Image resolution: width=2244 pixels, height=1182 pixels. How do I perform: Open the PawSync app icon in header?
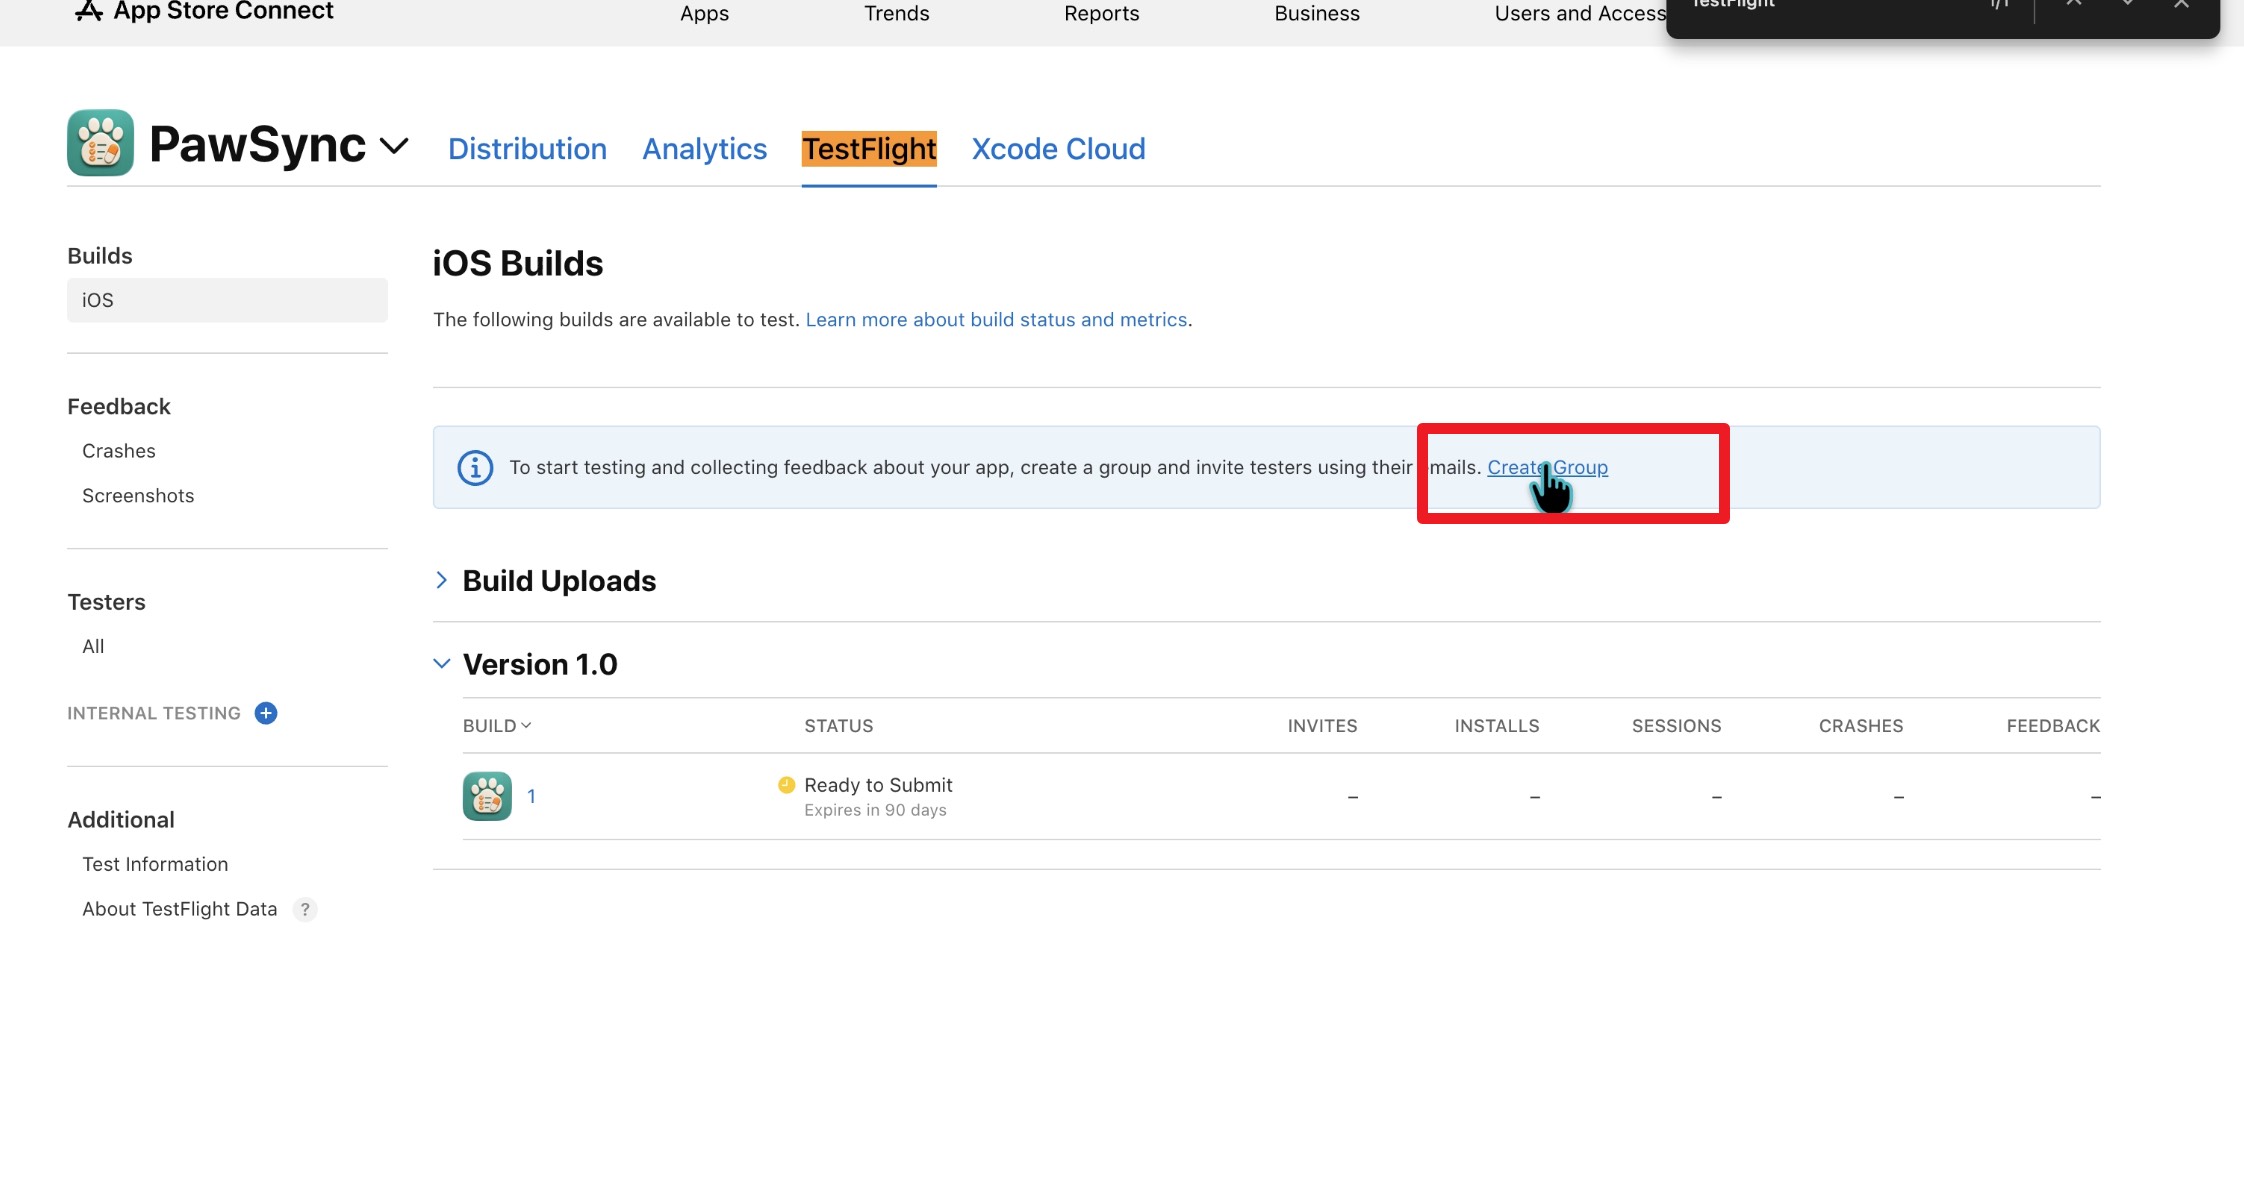(100, 143)
